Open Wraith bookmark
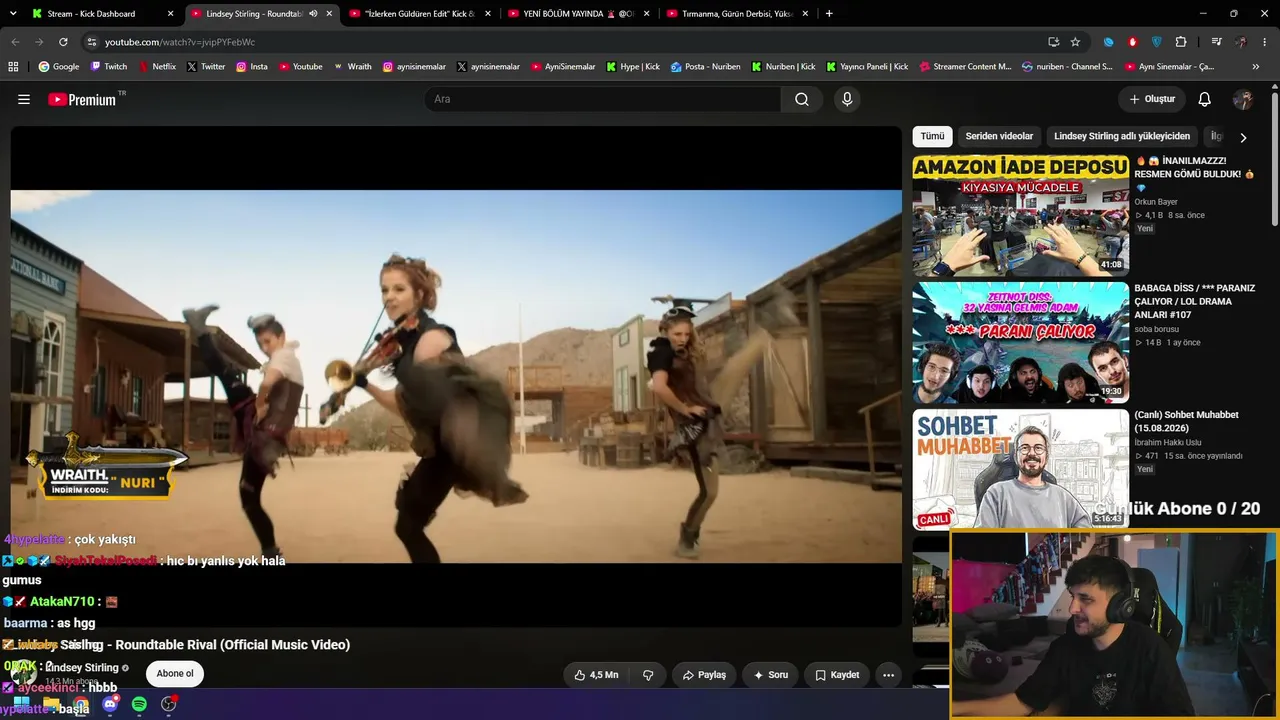 [x=352, y=67]
